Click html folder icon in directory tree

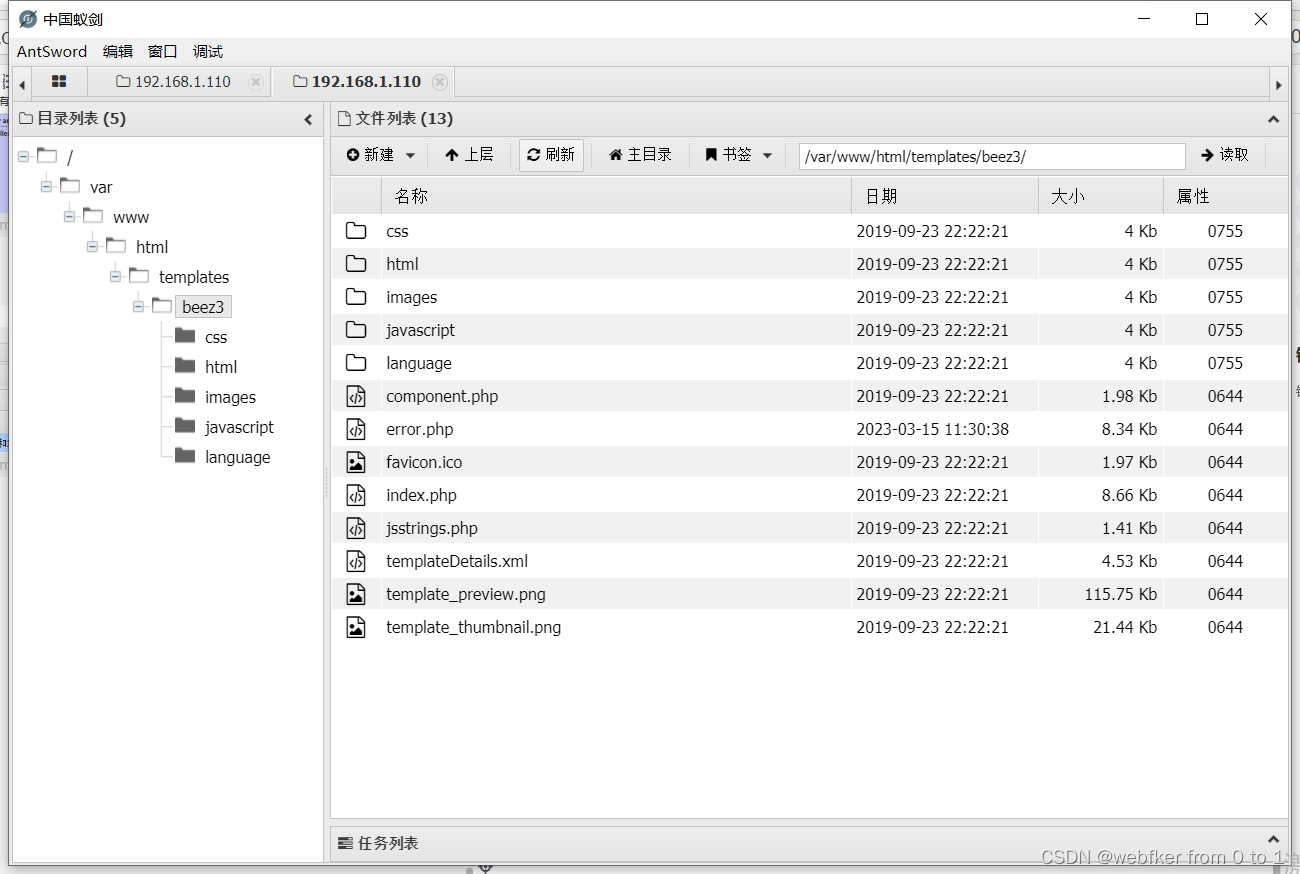coord(185,366)
